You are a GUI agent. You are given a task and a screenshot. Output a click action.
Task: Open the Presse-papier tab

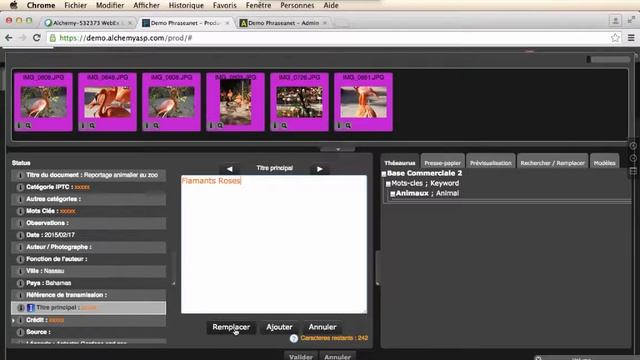[442, 162]
